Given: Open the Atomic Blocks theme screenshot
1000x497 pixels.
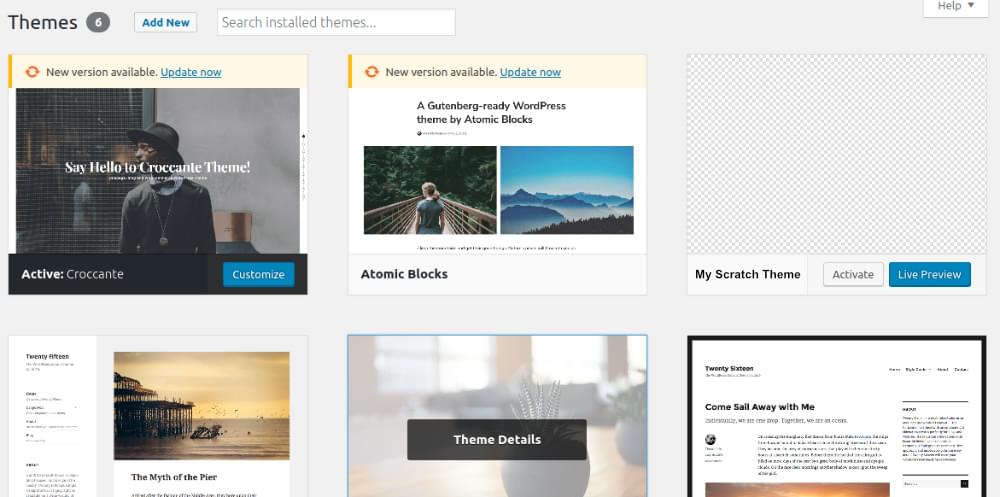Looking at the screenshot, I should coord(497,171).
